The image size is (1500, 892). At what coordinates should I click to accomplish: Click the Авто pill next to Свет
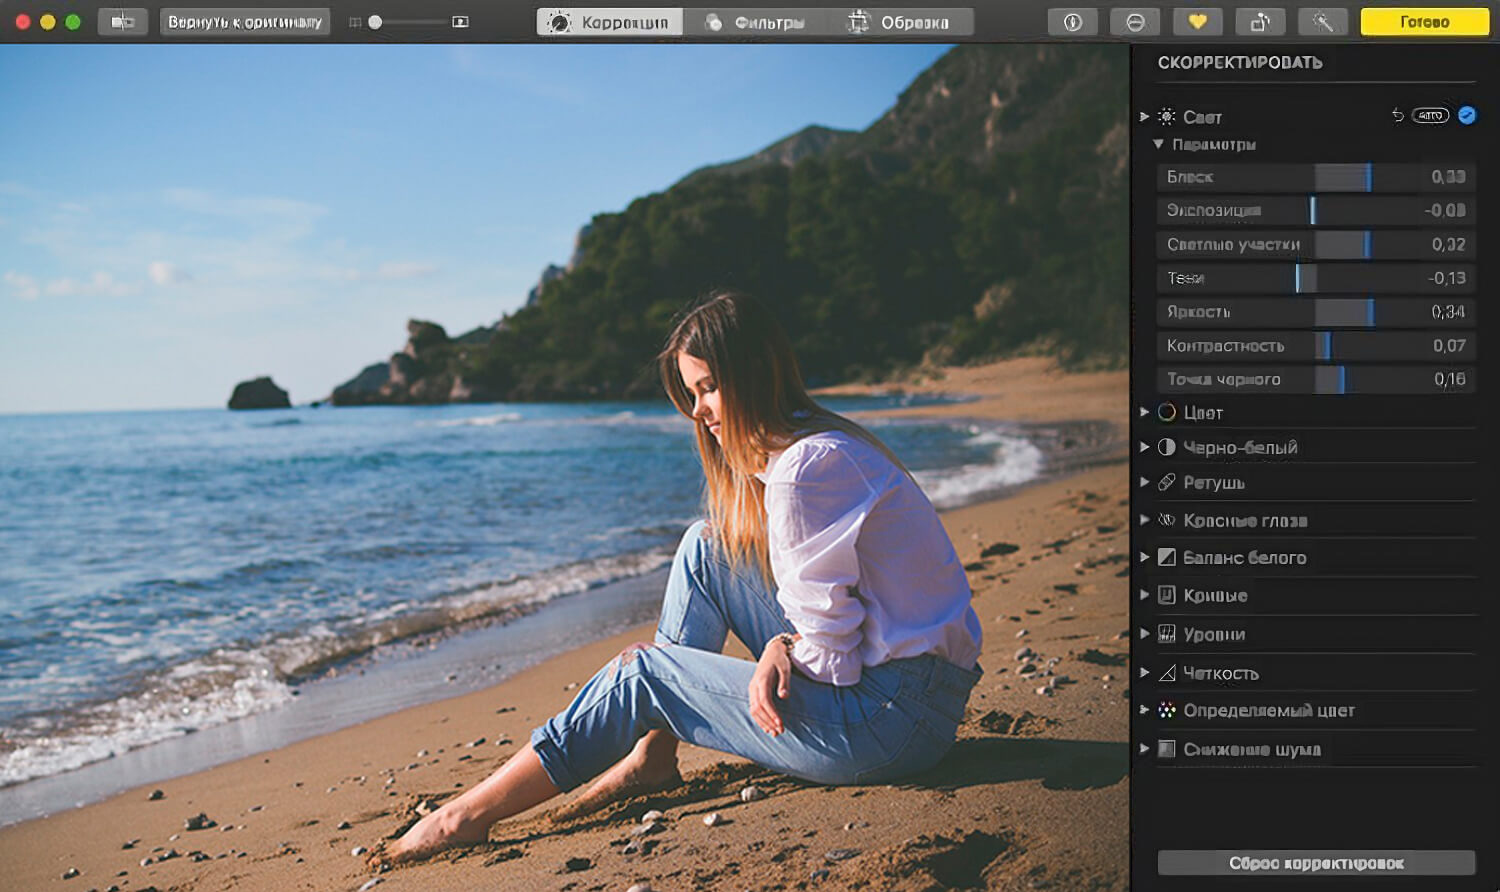click(1431, 115)
